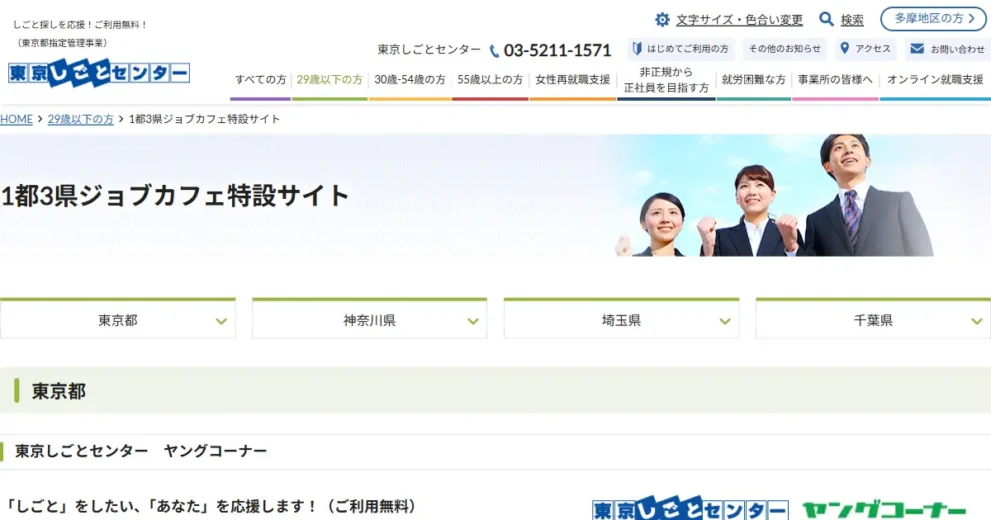Open the 30歳-54歳の方 menu tab
Viewport: 991px width, 520px height.
(410, 80)
